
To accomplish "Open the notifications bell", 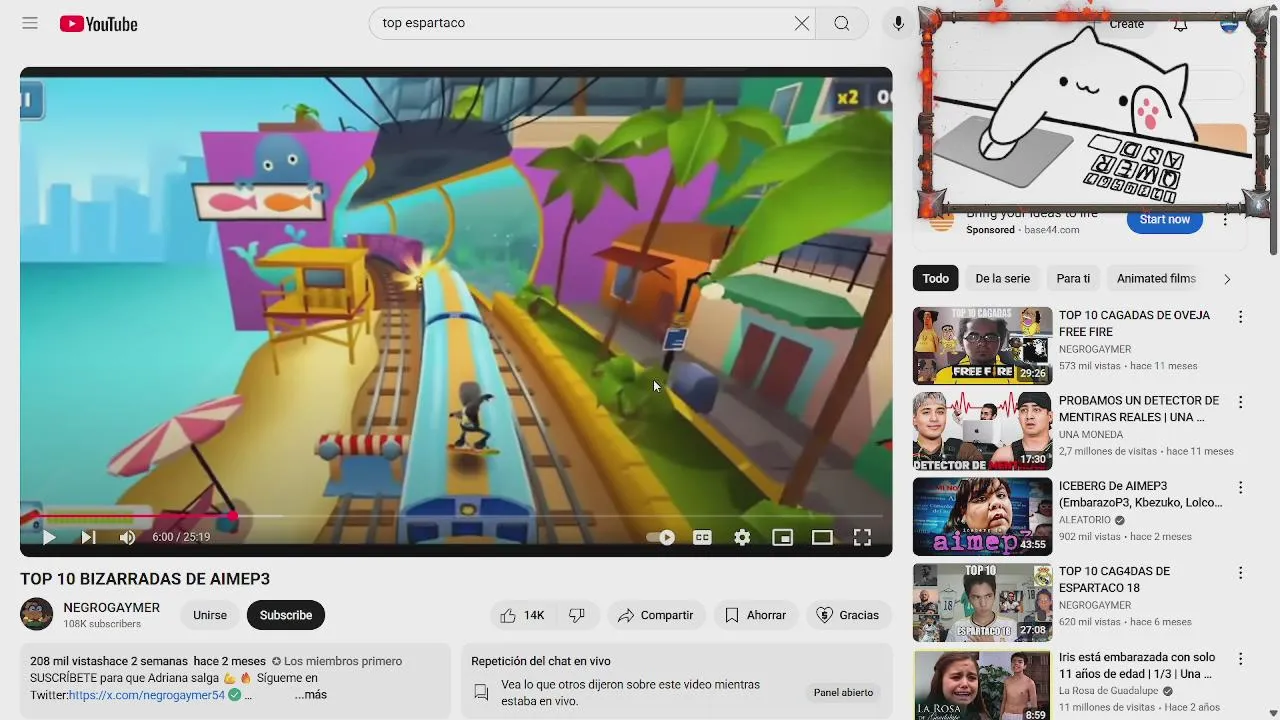I will pos(1180,24).
